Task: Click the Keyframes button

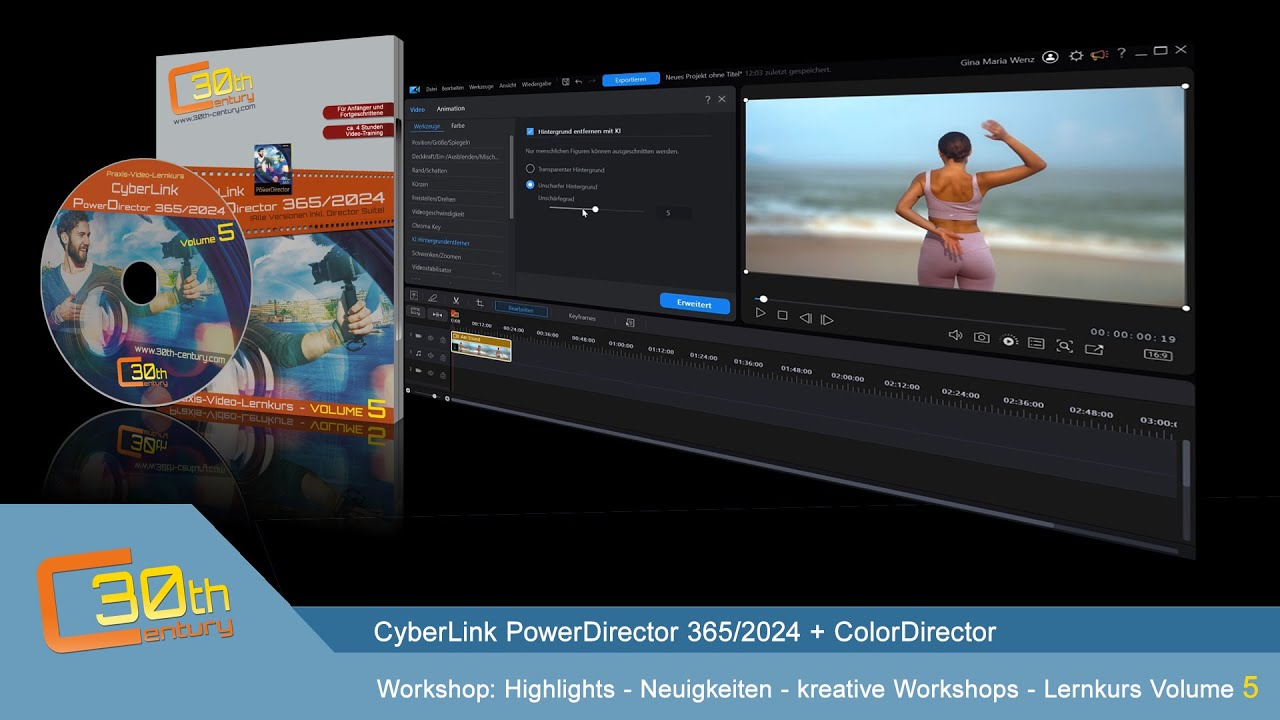Action: point(582,317)
